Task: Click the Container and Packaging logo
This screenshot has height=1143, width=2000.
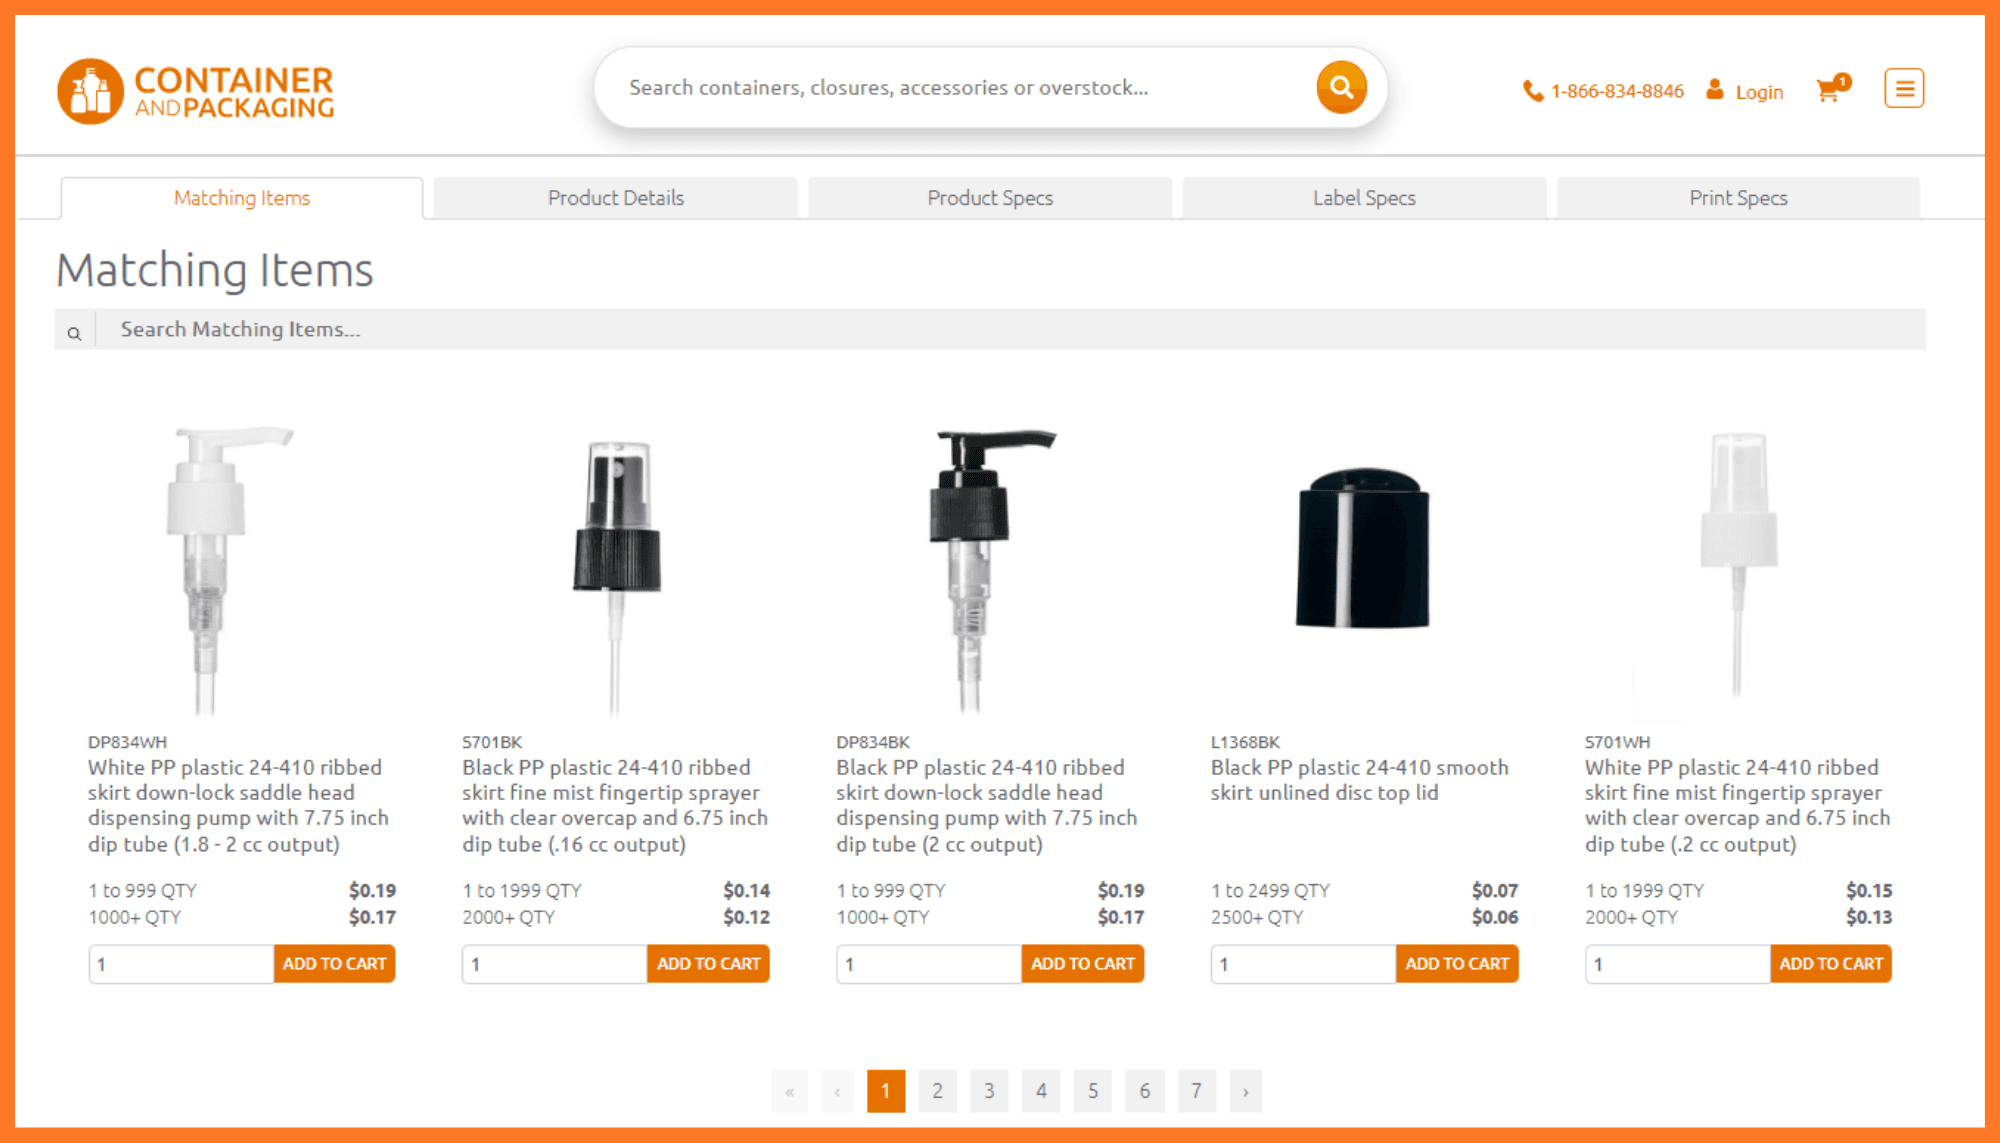Action: [196, 91]
